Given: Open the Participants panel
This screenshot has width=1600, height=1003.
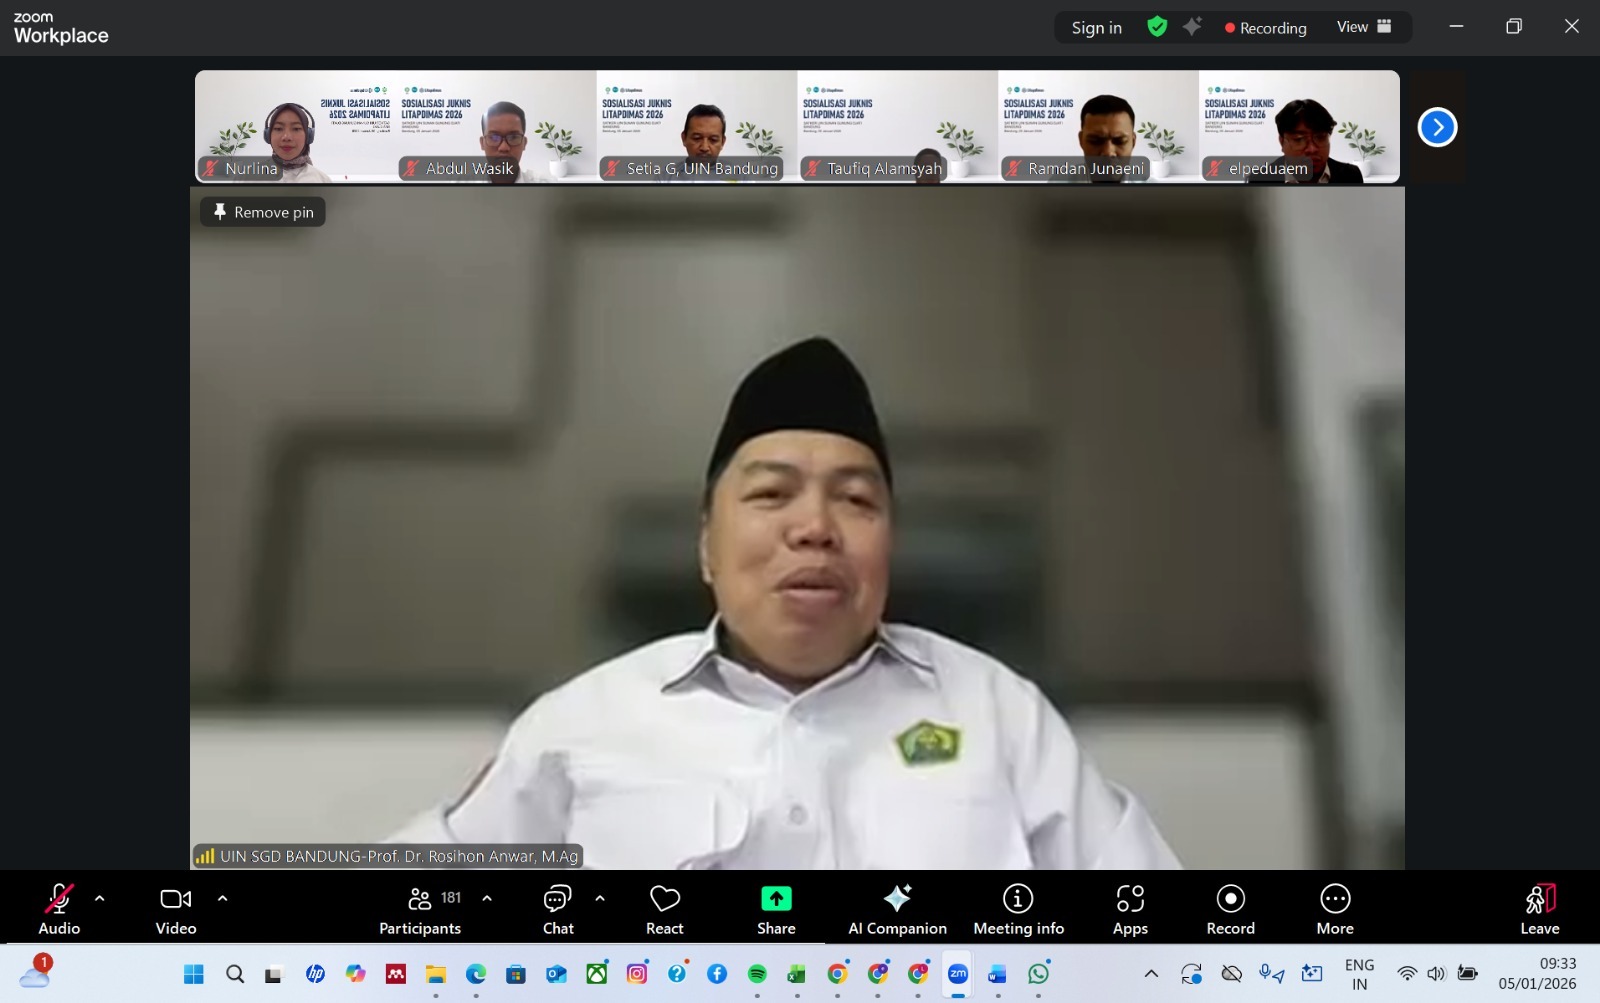Looking at the screenshot, I should click(420, 909).
